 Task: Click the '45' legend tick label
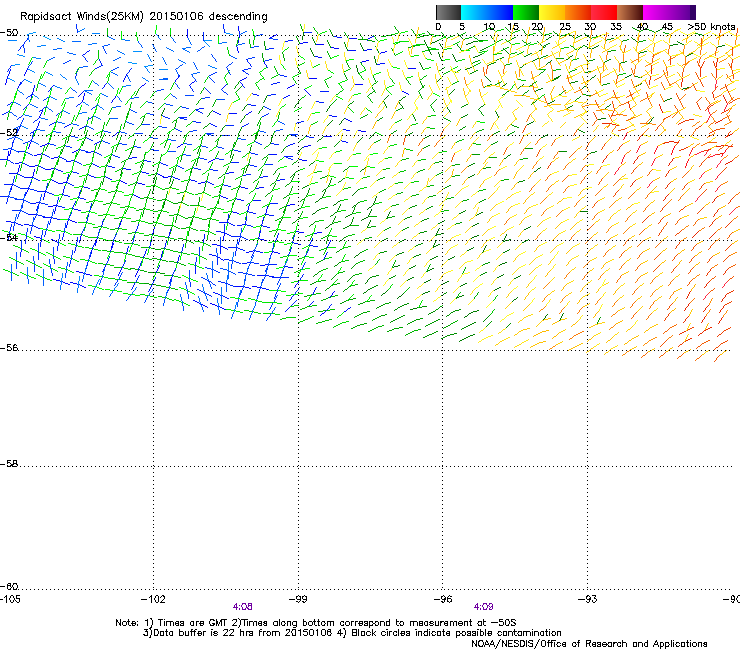667,26
